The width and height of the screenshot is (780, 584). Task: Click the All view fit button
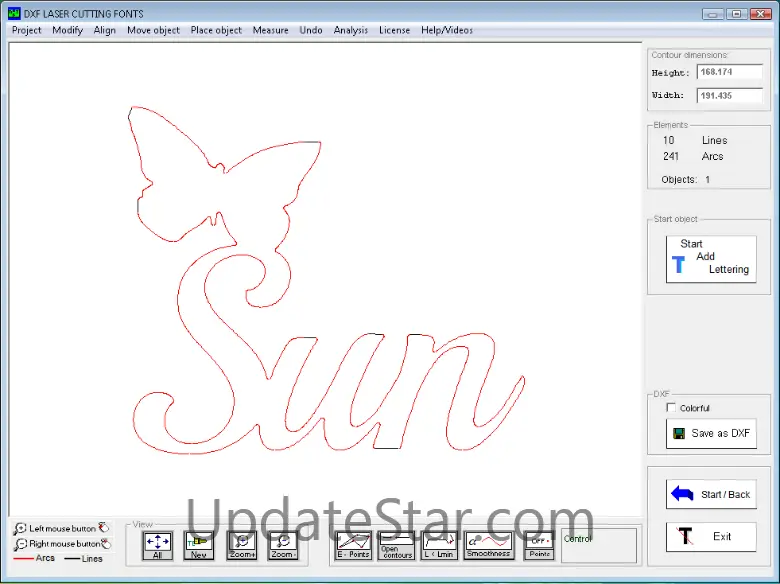click(x=157, y=545)
